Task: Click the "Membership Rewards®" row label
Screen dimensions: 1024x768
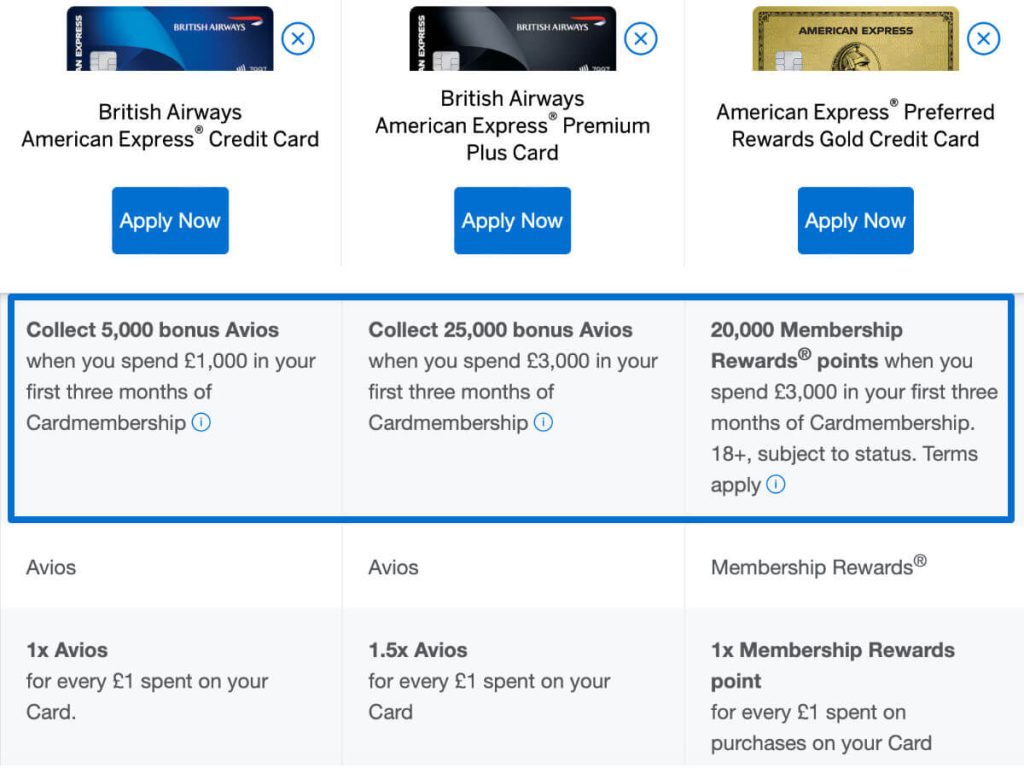Action: (x=818, y=567)
